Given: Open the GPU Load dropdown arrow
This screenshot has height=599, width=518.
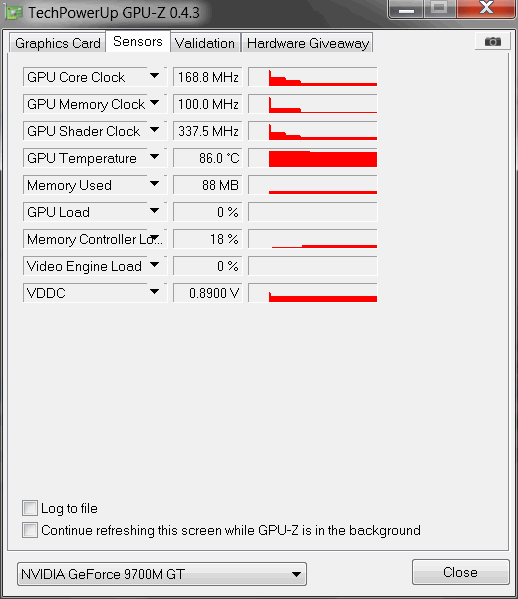Looking at the screenshot, I should [x=154, y=211].
